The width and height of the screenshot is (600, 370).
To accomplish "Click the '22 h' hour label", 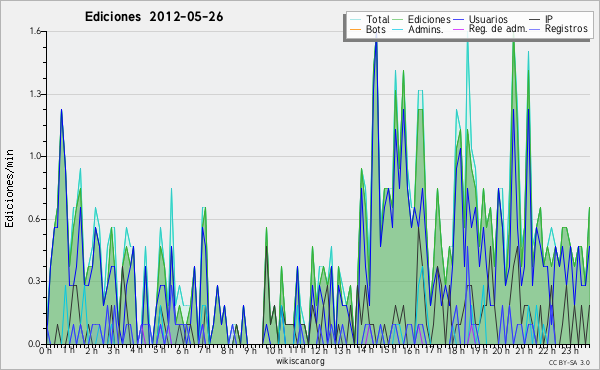I will [x=547, y=351].
